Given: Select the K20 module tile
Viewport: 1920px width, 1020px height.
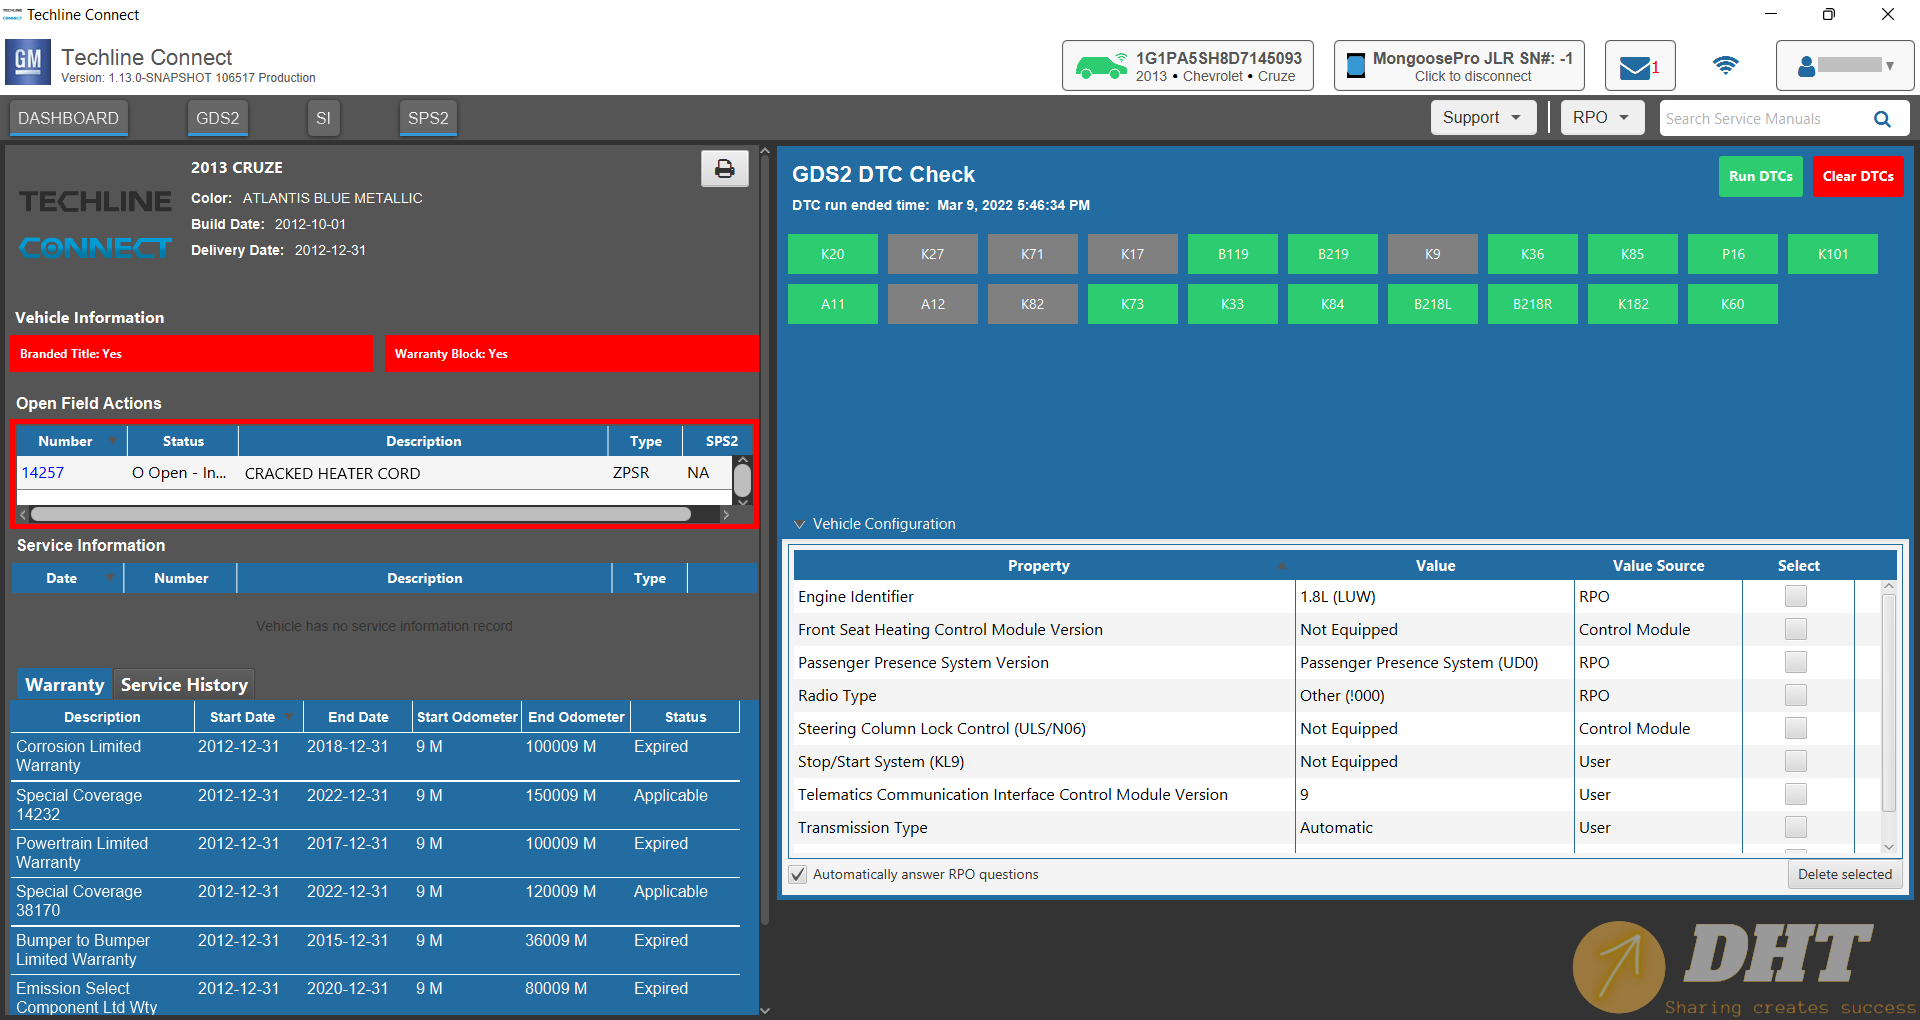Looking at the screenshot, I should [832, 254].
